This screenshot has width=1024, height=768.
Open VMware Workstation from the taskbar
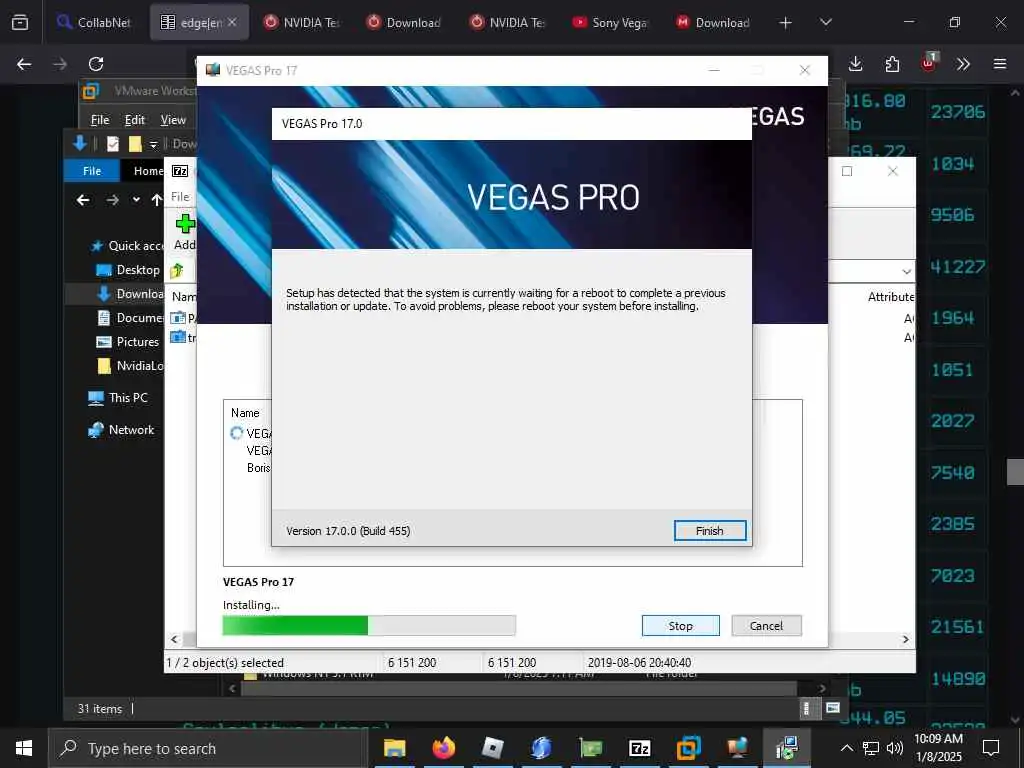point(688,748)
